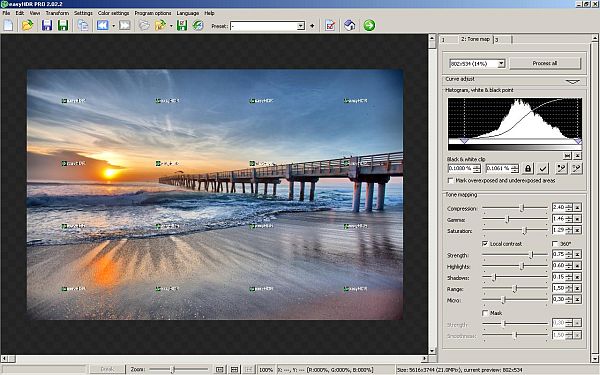
Task: Click the home icon in the toolbar
Action: pyautogui.click(x=349, y=26)
